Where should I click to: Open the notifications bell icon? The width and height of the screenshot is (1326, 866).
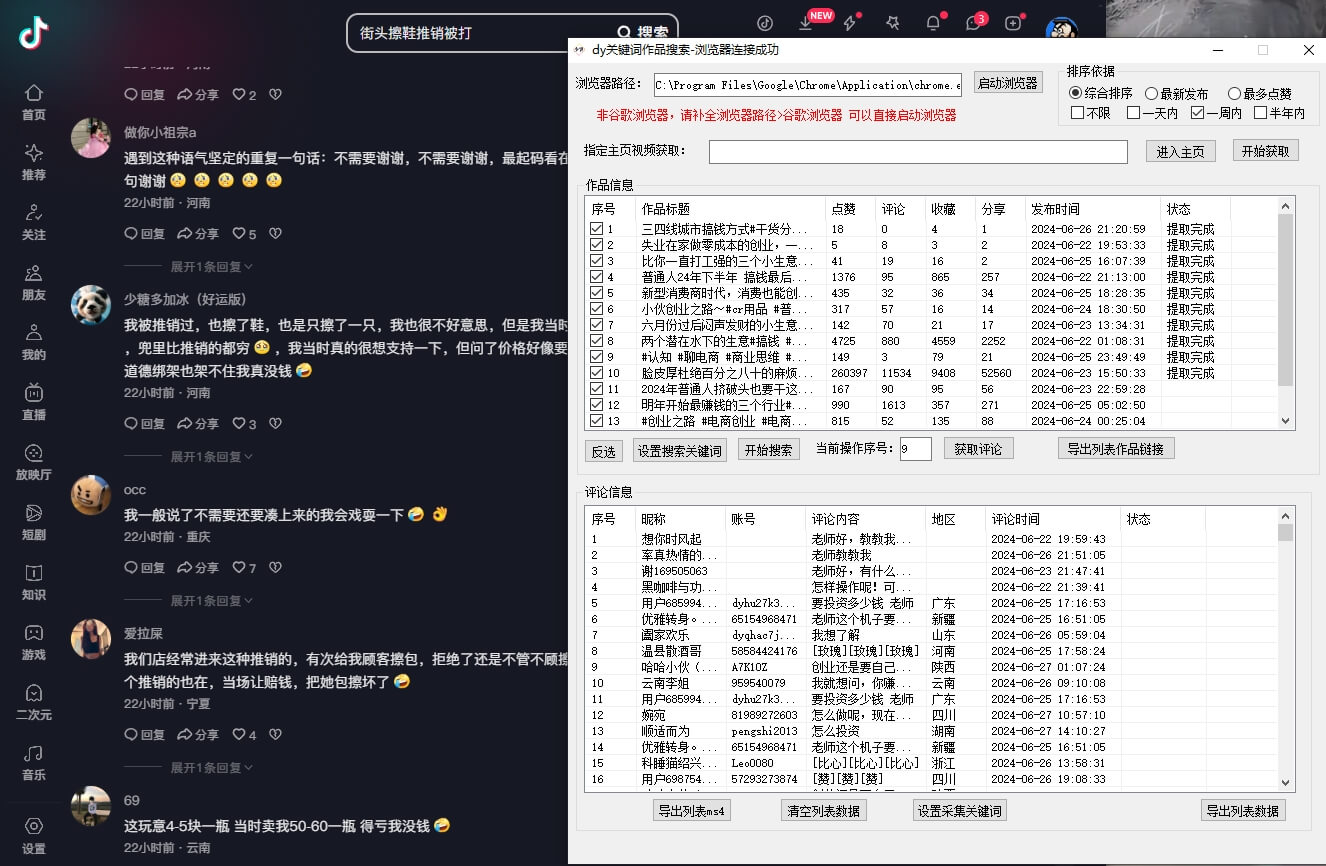click(932, 22)
